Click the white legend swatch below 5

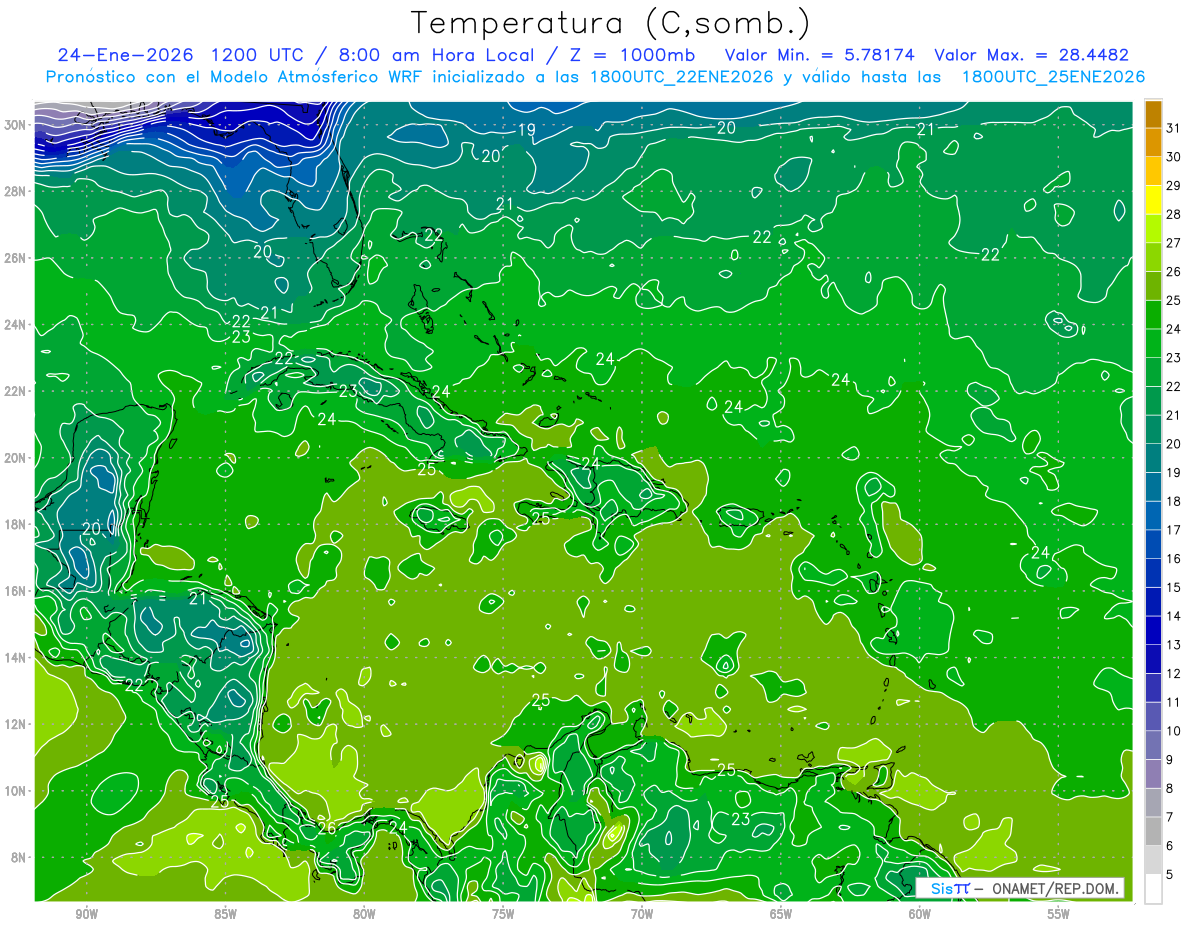pyautogui.click(x=1153, y=889)
